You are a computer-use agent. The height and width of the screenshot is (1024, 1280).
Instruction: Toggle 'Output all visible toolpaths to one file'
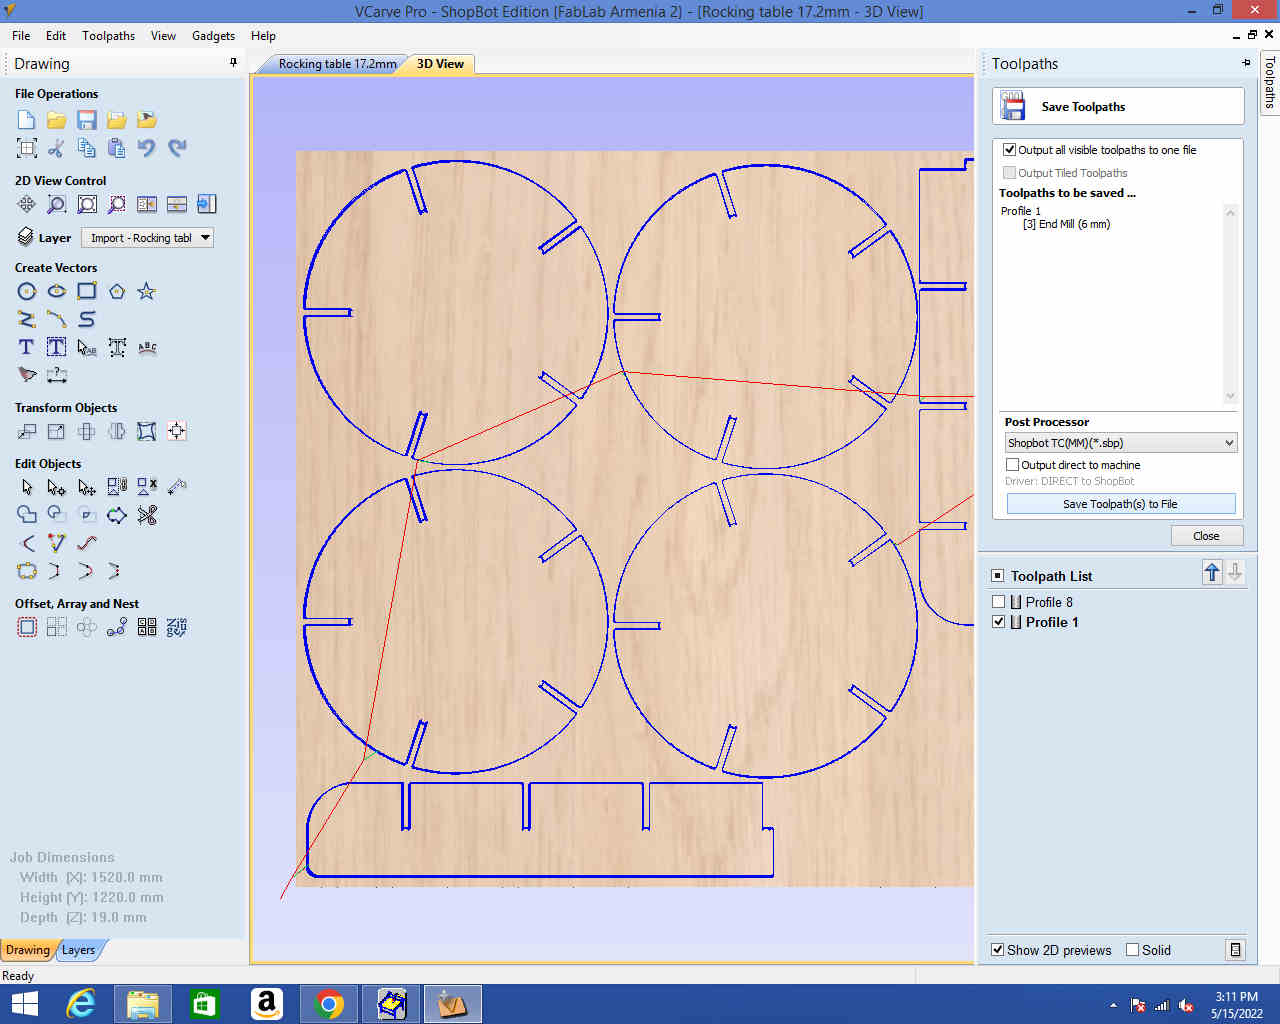(1010, 150)
